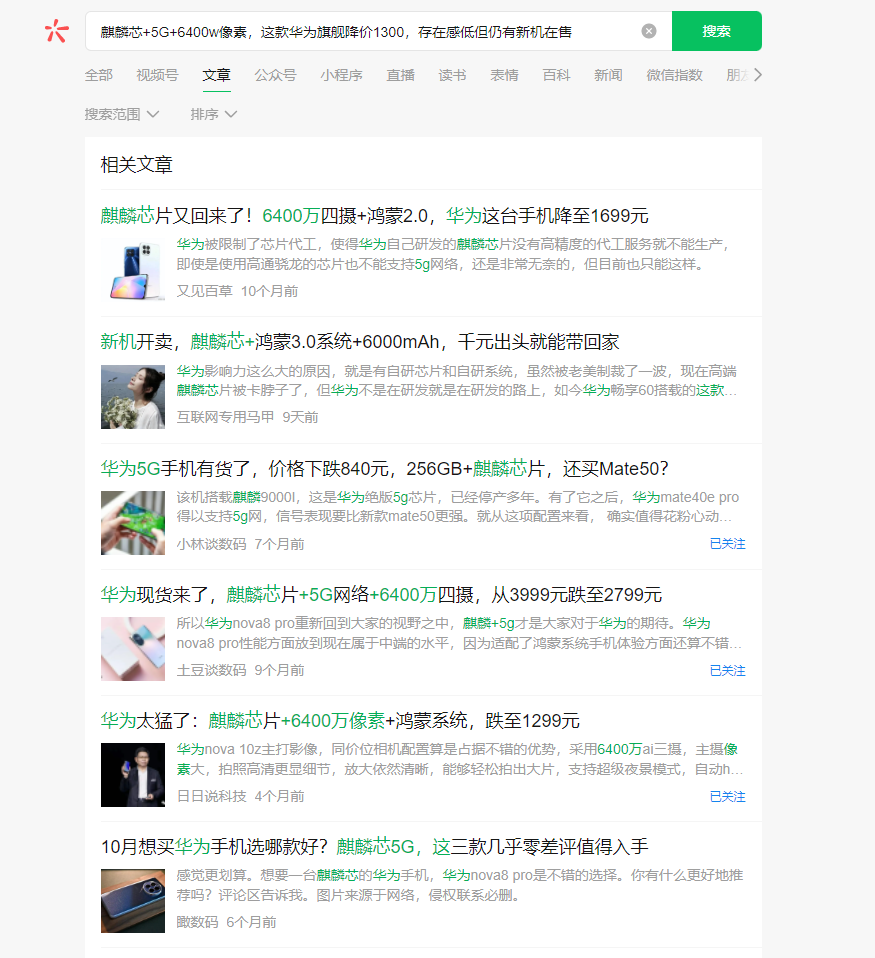Expand the 排序 dropdown

[x=213, y=114]
